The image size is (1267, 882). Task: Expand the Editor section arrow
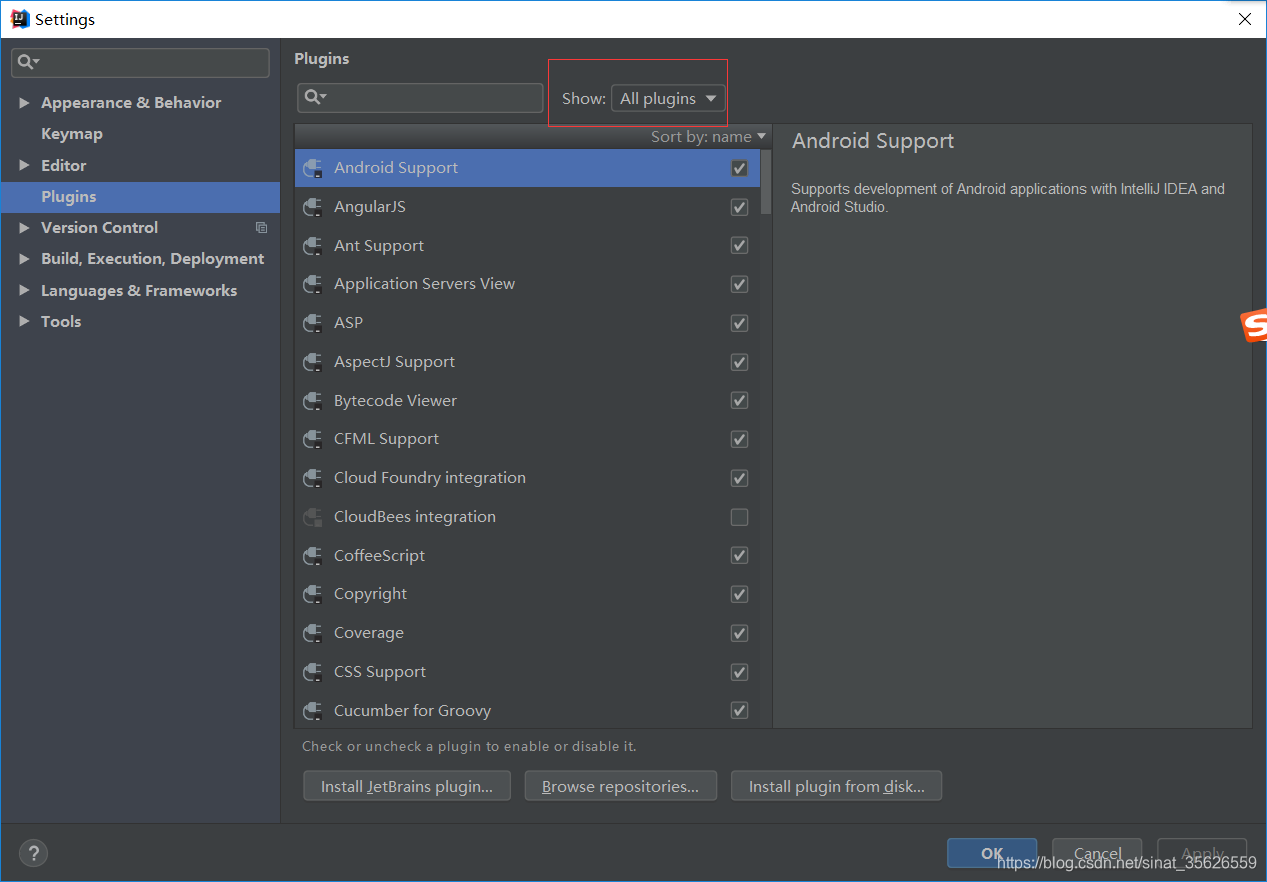coord(24,166)
